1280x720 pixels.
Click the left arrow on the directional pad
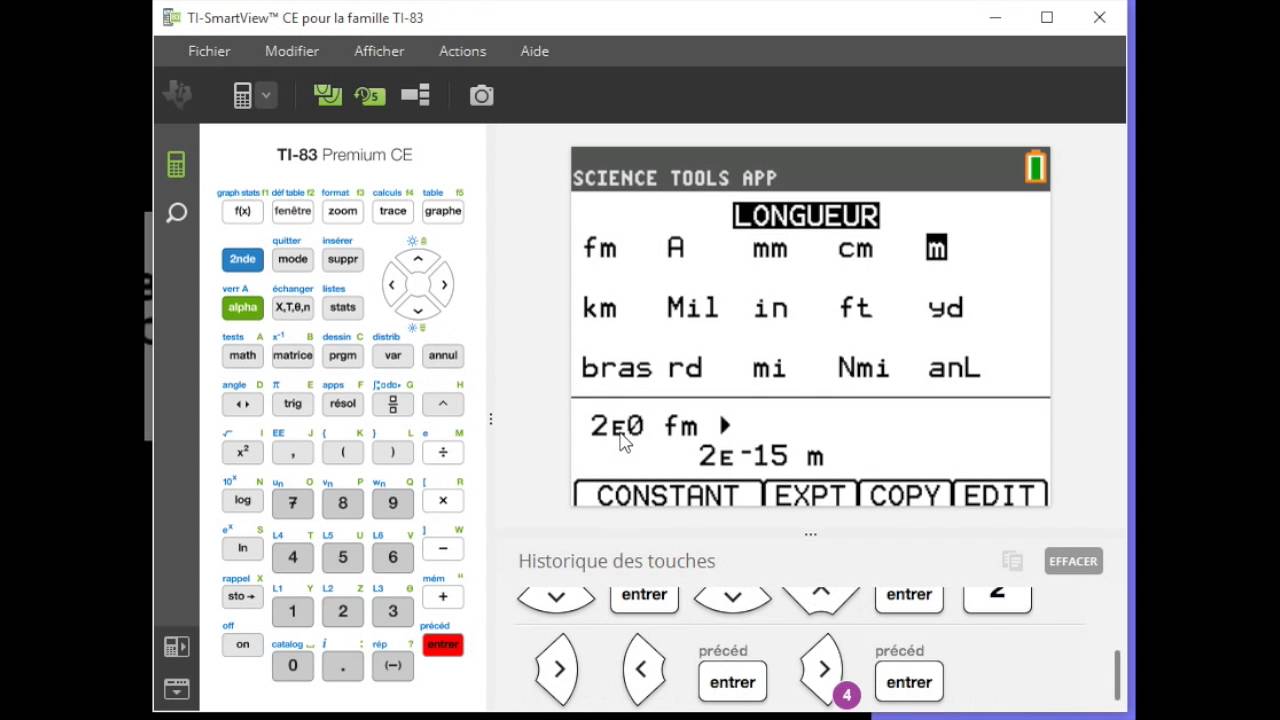[x=392, y=285]
